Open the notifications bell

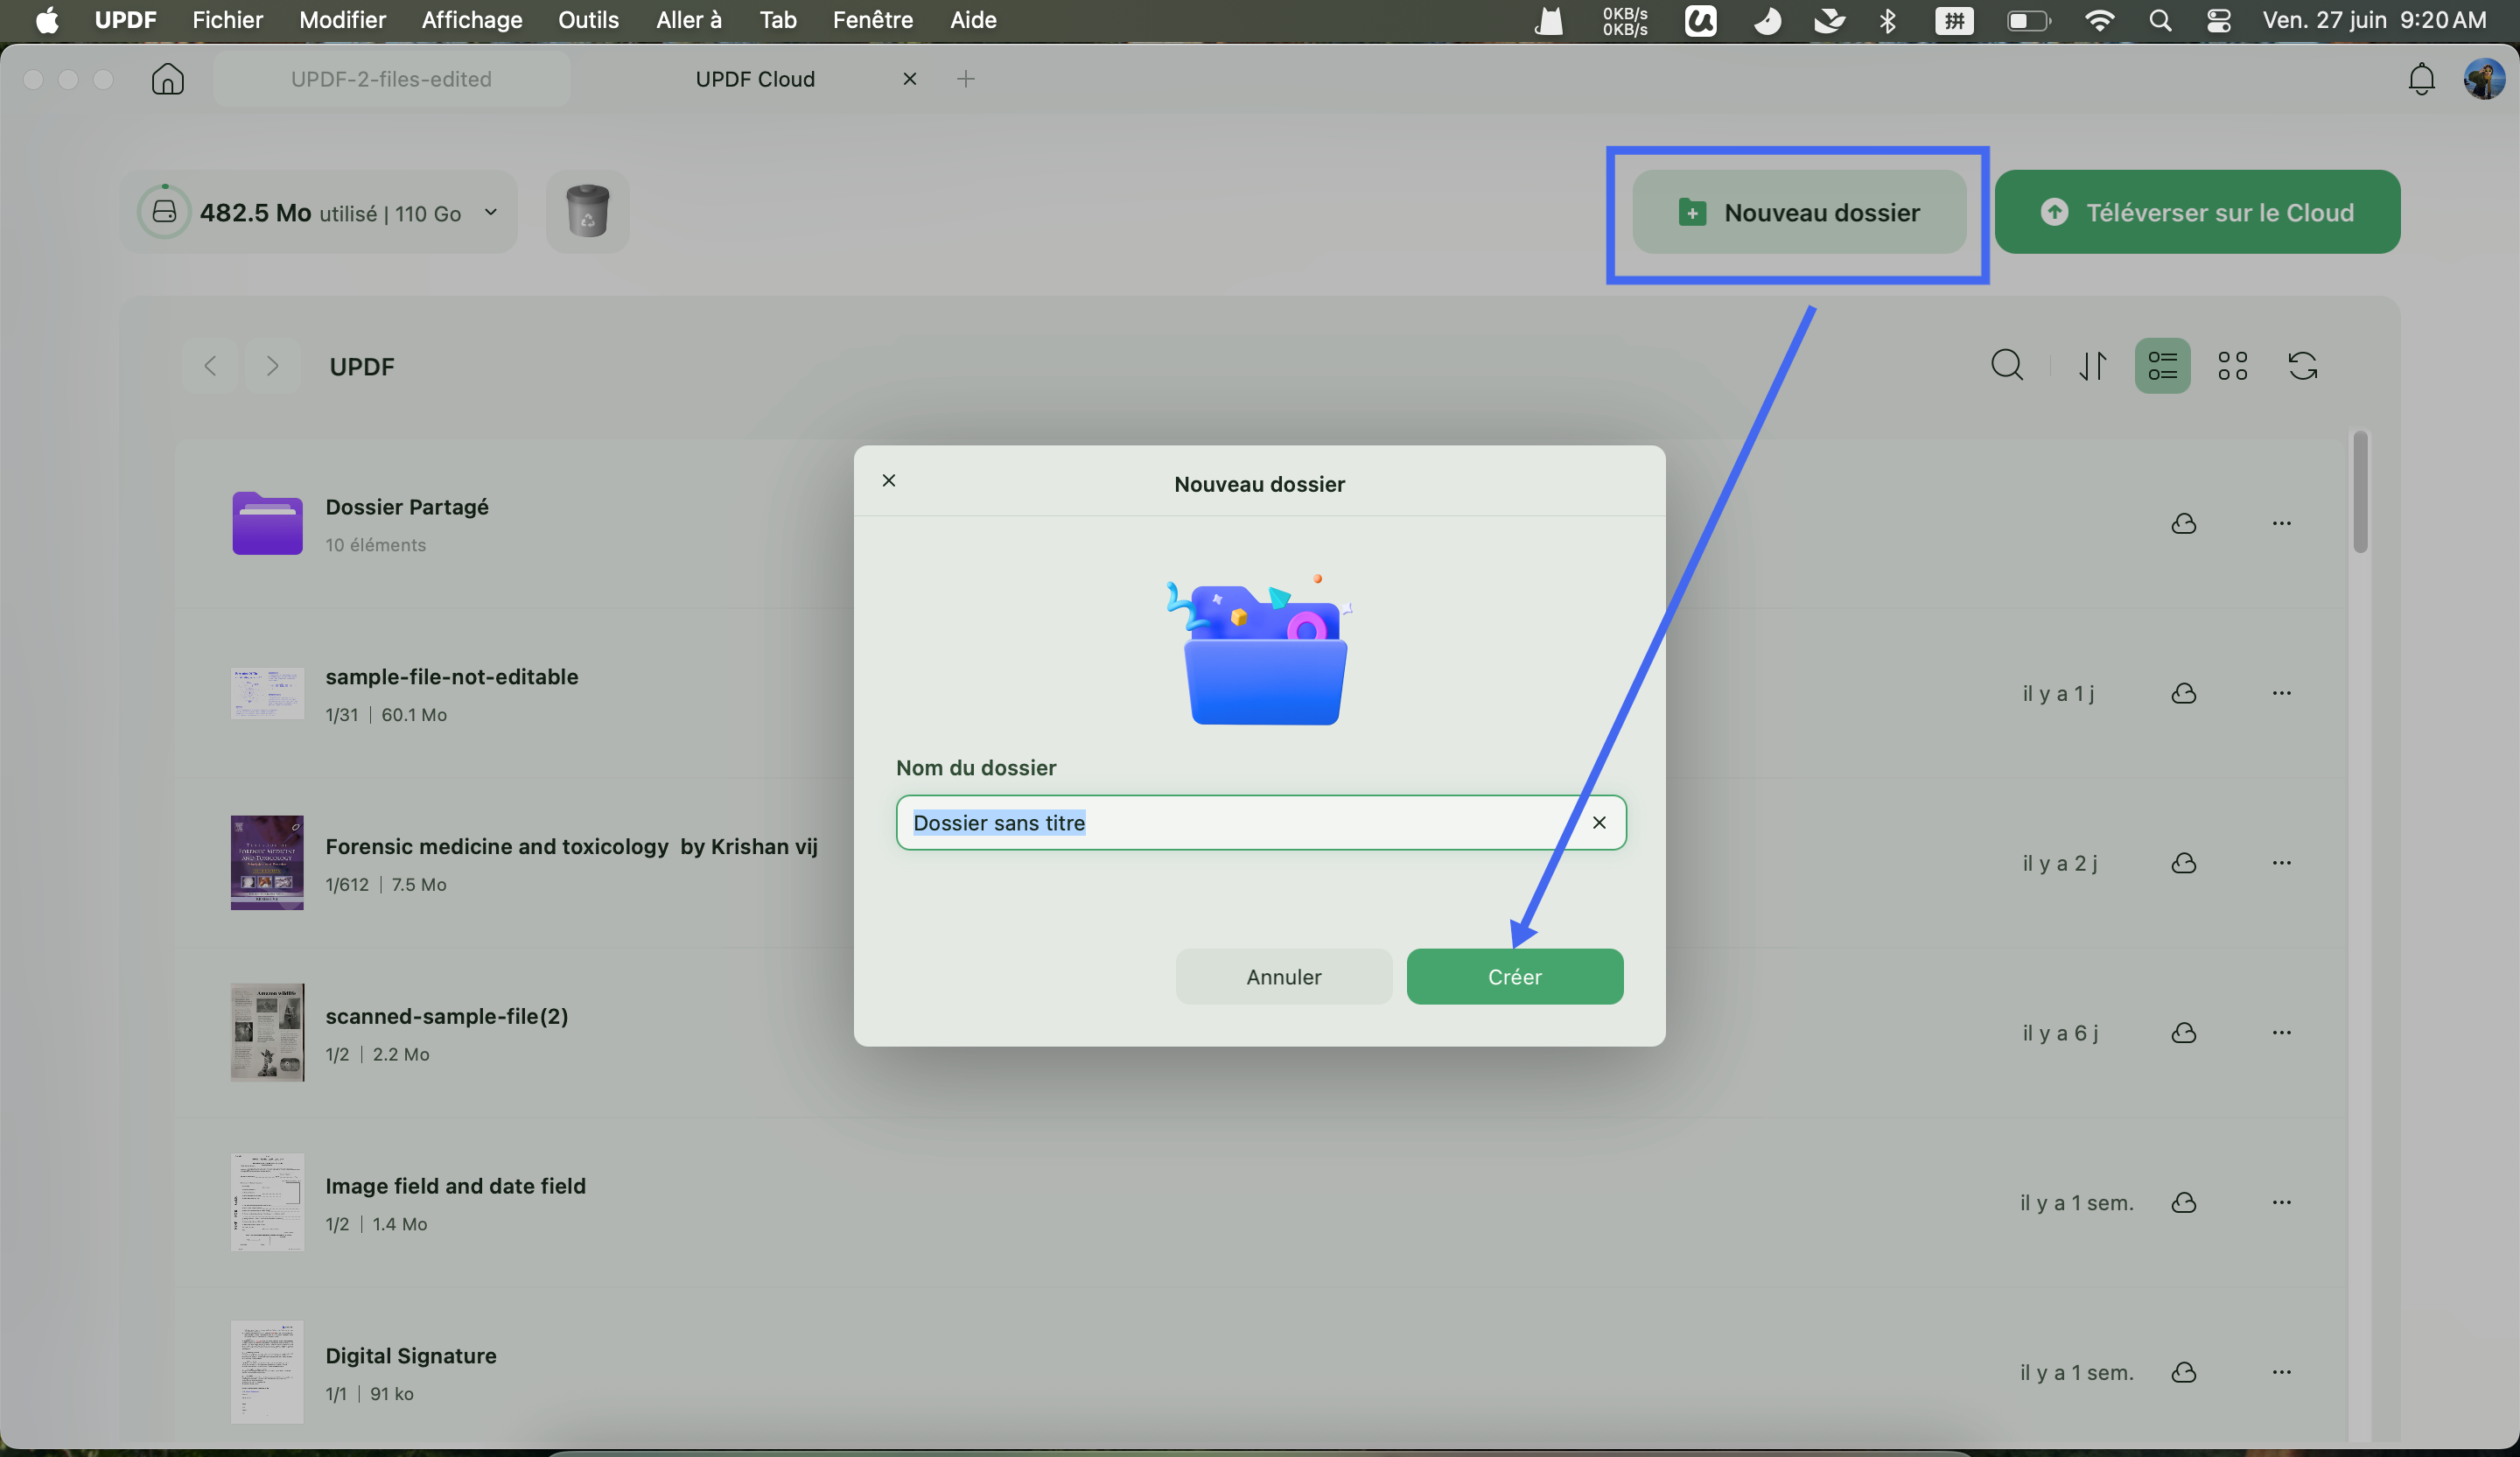click(2421, 79)
